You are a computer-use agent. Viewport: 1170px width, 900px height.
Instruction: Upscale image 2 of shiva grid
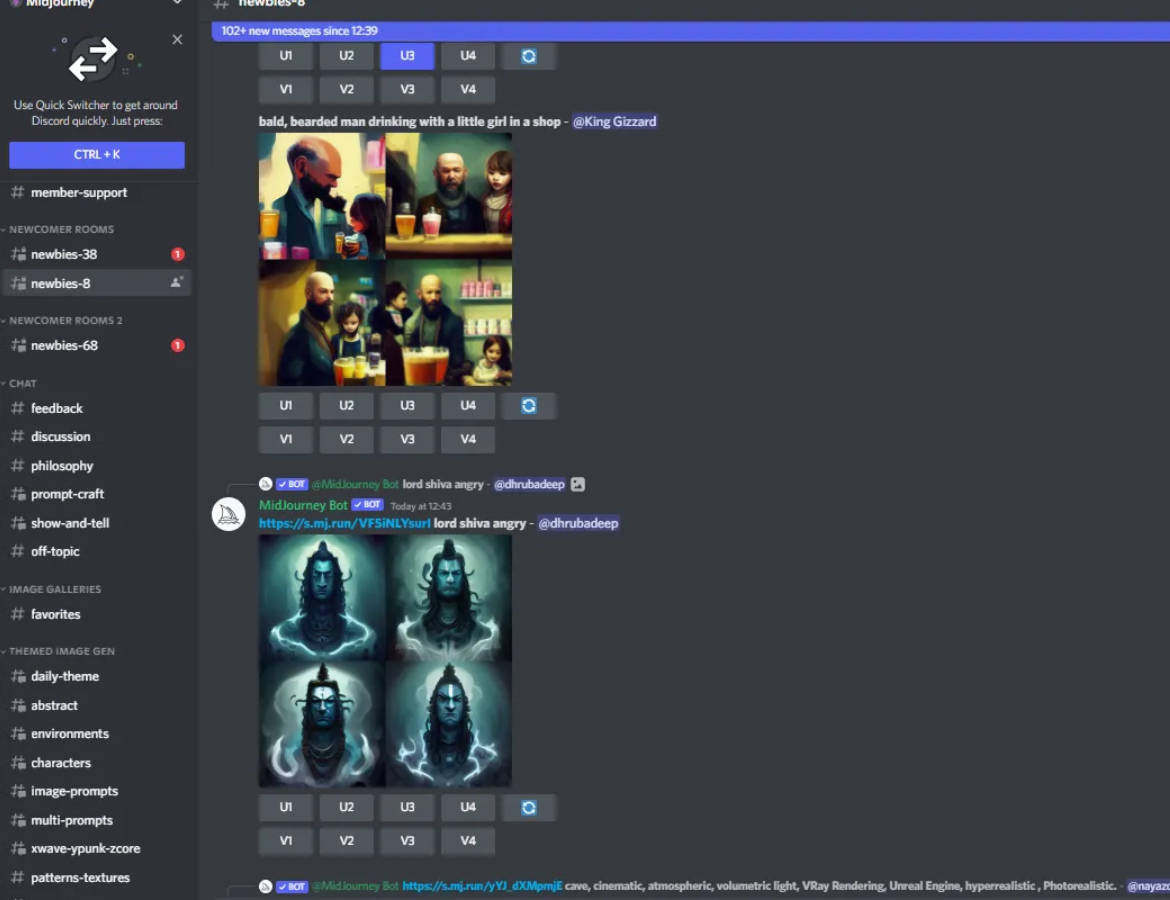coord(346,807)
